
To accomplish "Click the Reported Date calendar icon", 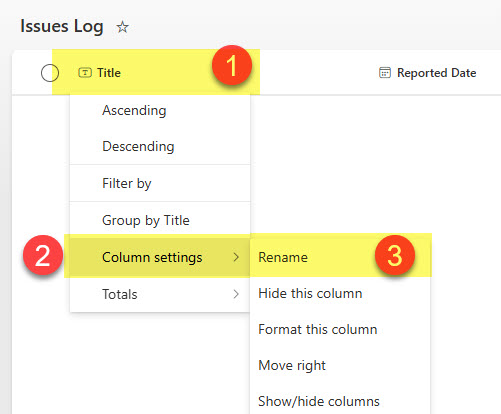I will (x=385, y=73).
